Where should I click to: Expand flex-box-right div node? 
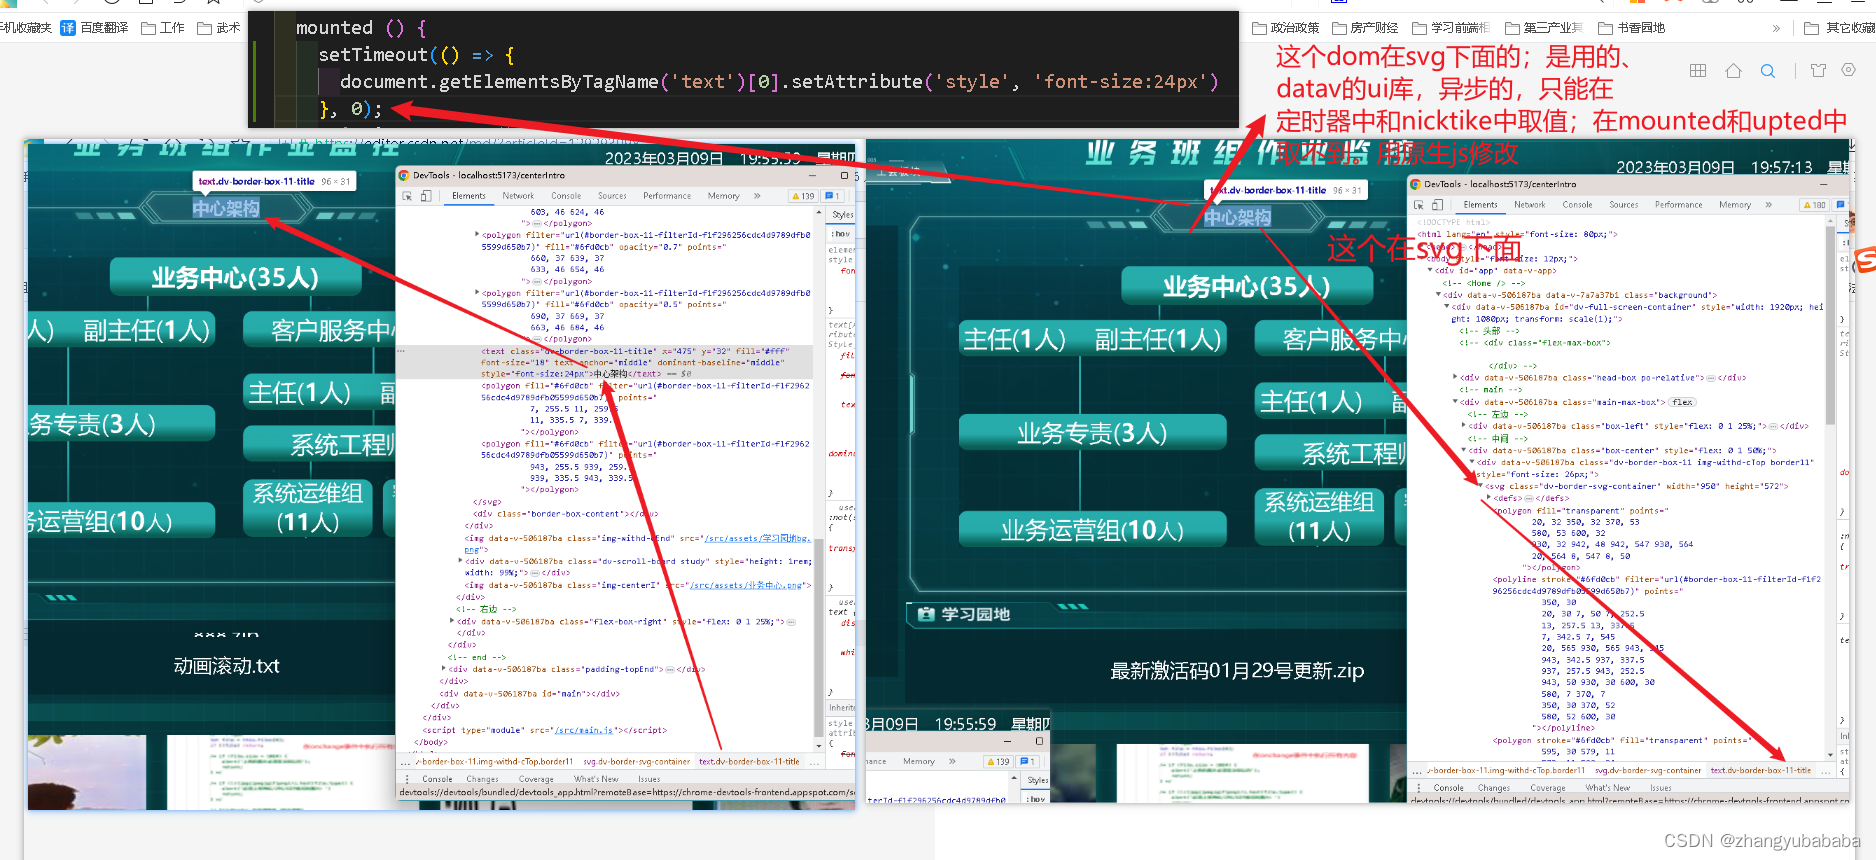pyautogui.click(x=453, y=621)
